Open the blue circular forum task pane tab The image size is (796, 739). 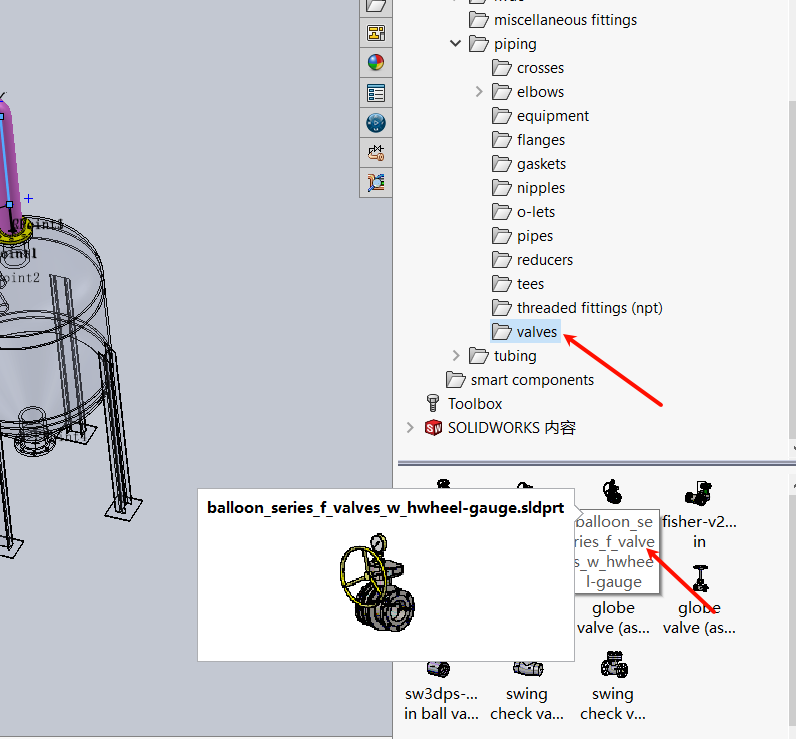376,123
